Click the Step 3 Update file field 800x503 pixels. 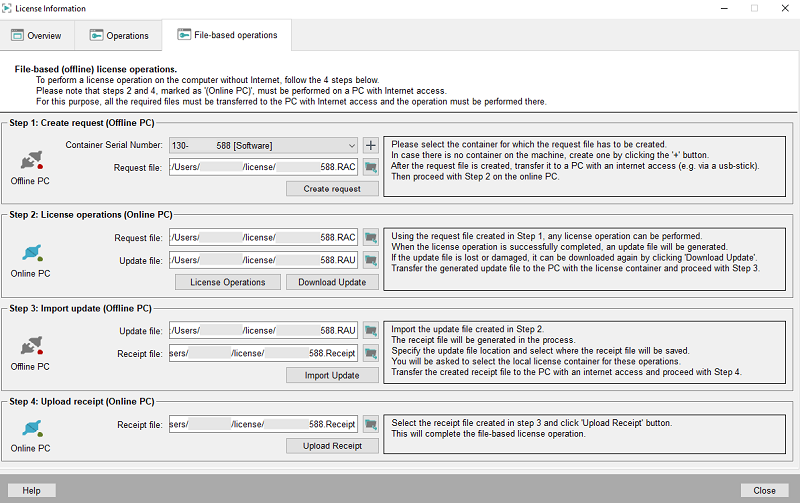coord(263,331)
